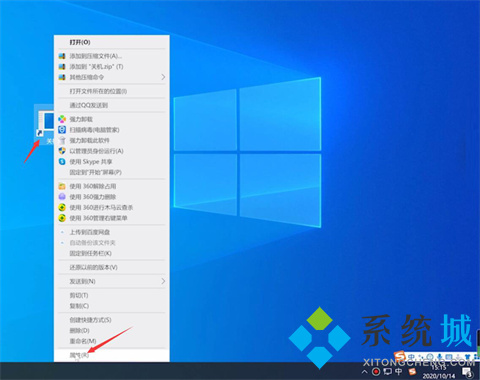
Task: Click the colorful 强力卸载 entry
Action: [112, 119]
